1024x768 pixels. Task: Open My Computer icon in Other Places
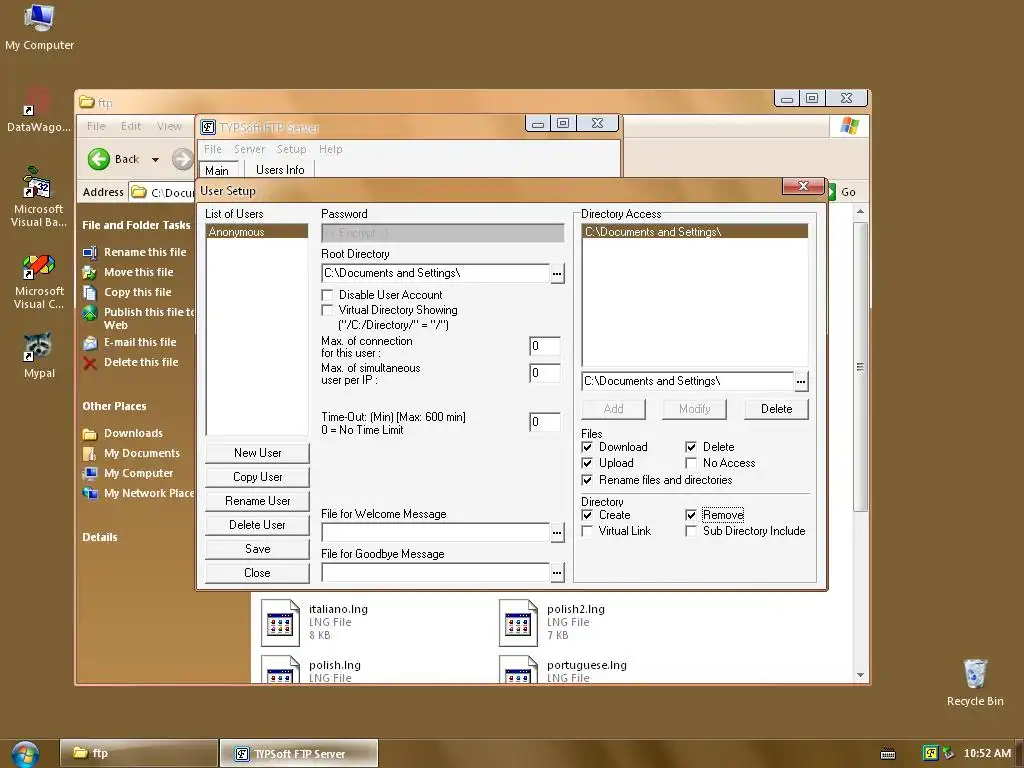(x=89, y=473)
